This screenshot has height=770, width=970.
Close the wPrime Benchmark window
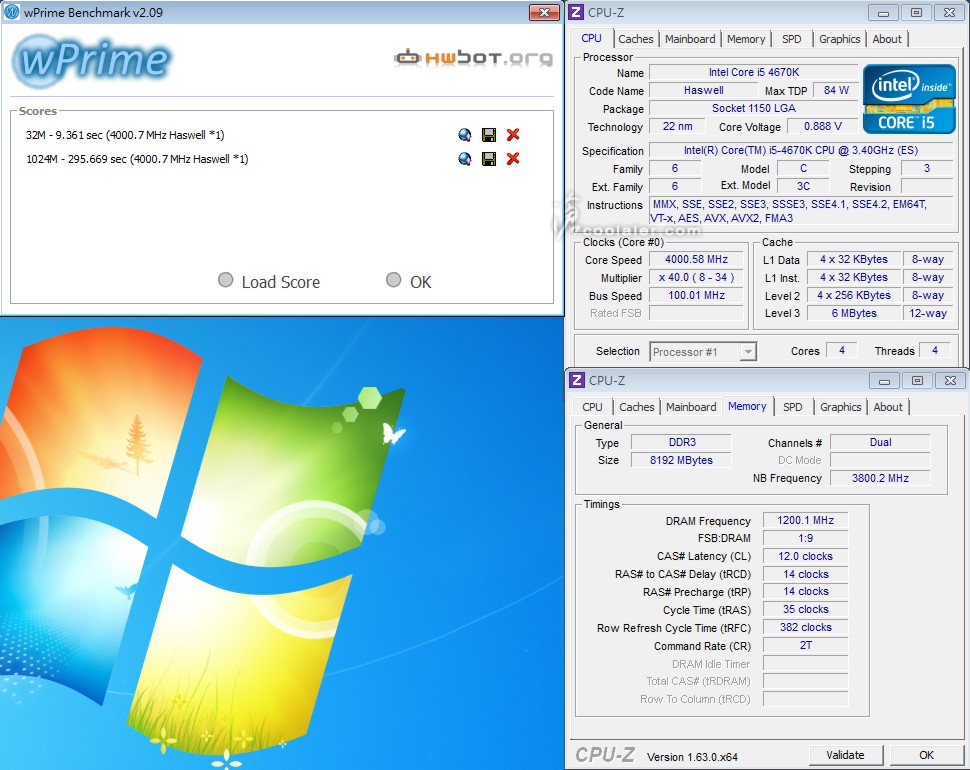pyautogui.click(x=544, y=12)
